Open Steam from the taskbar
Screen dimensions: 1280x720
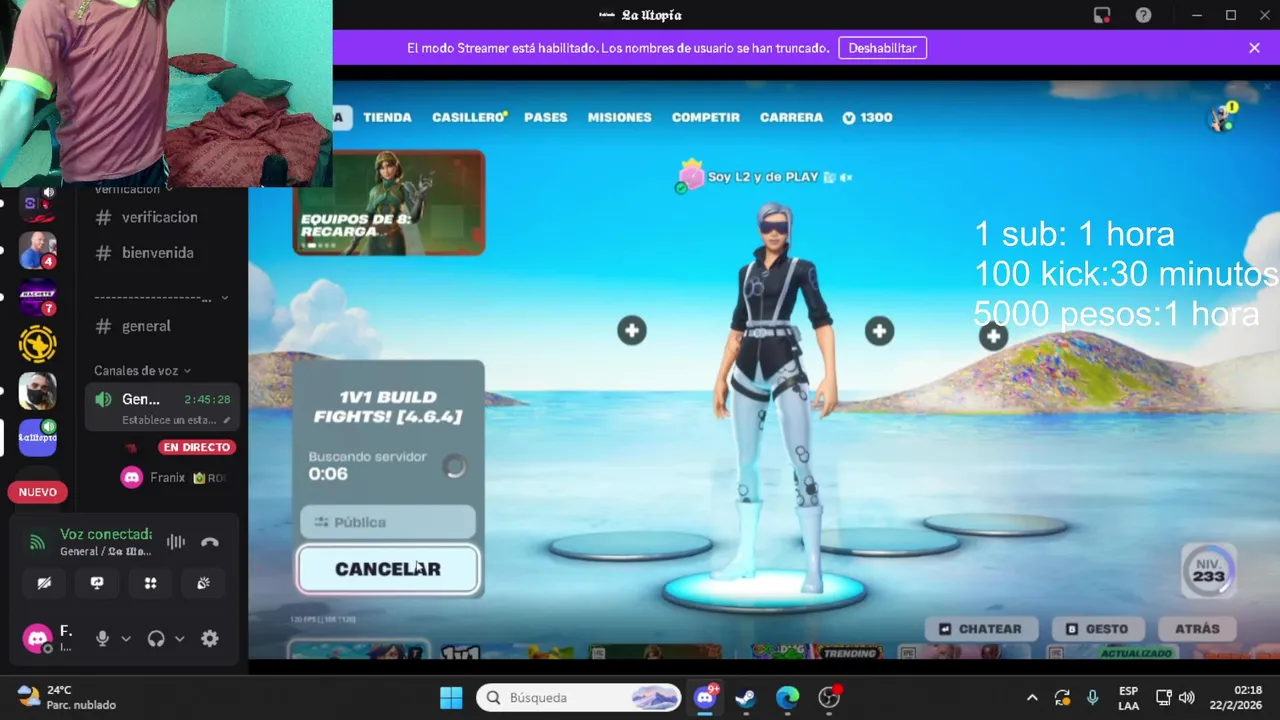tap(745, 697)
